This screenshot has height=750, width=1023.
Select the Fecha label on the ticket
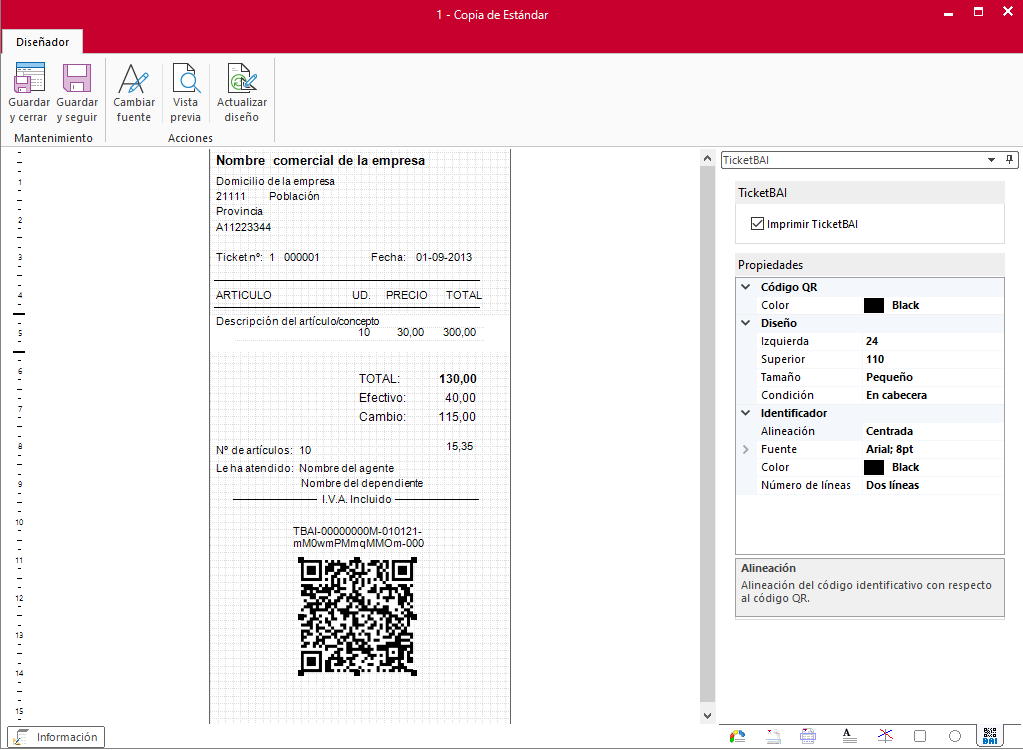coord(388,257)
